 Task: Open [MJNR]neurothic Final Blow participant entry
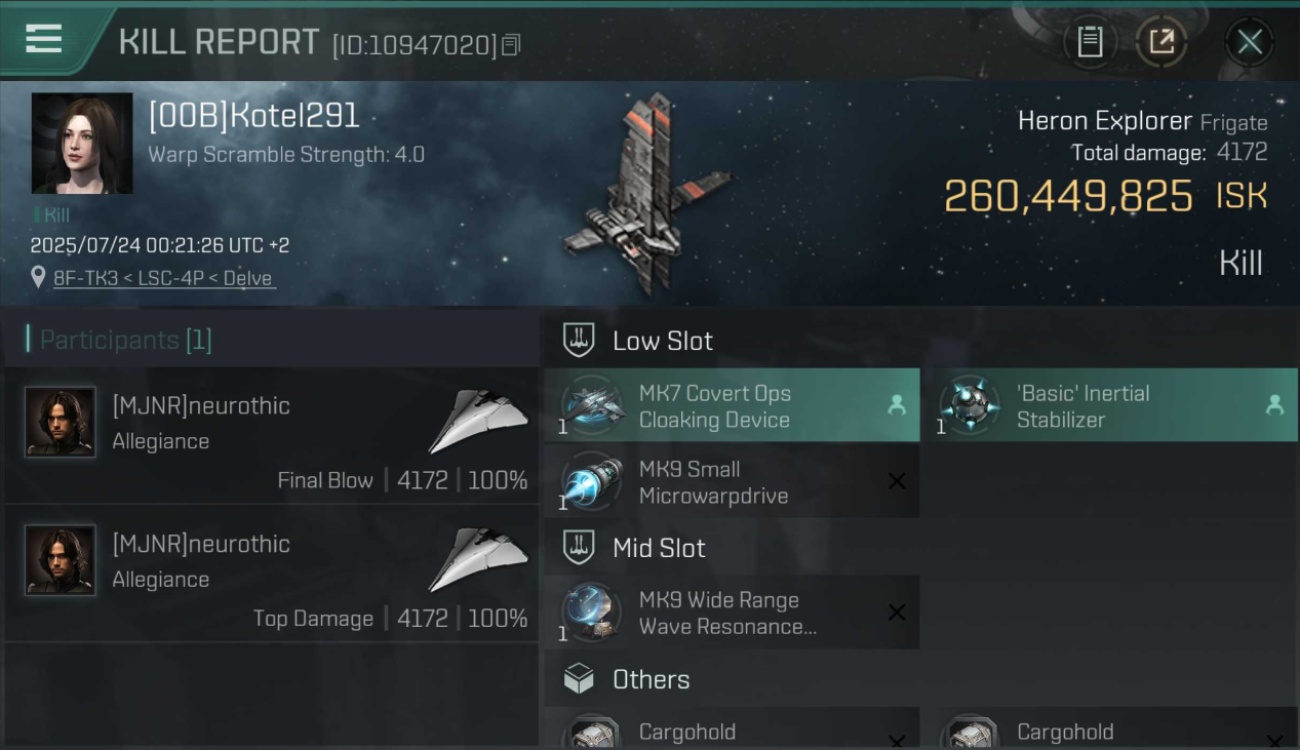271,436
